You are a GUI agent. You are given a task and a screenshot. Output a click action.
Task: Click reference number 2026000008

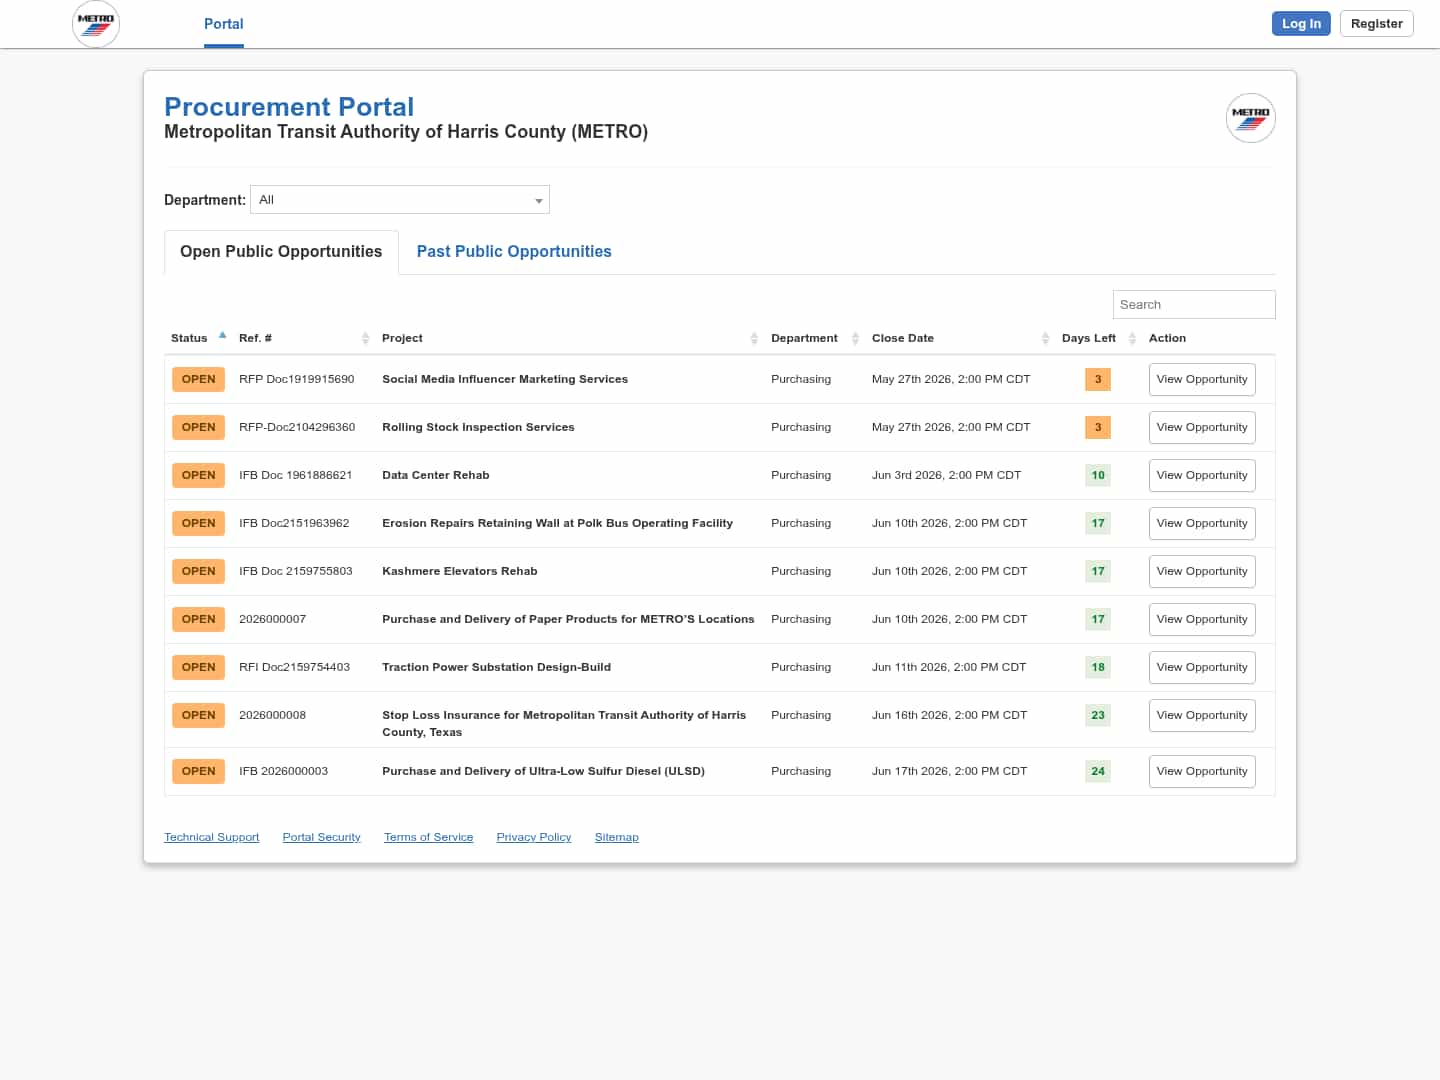click(273, 716)
